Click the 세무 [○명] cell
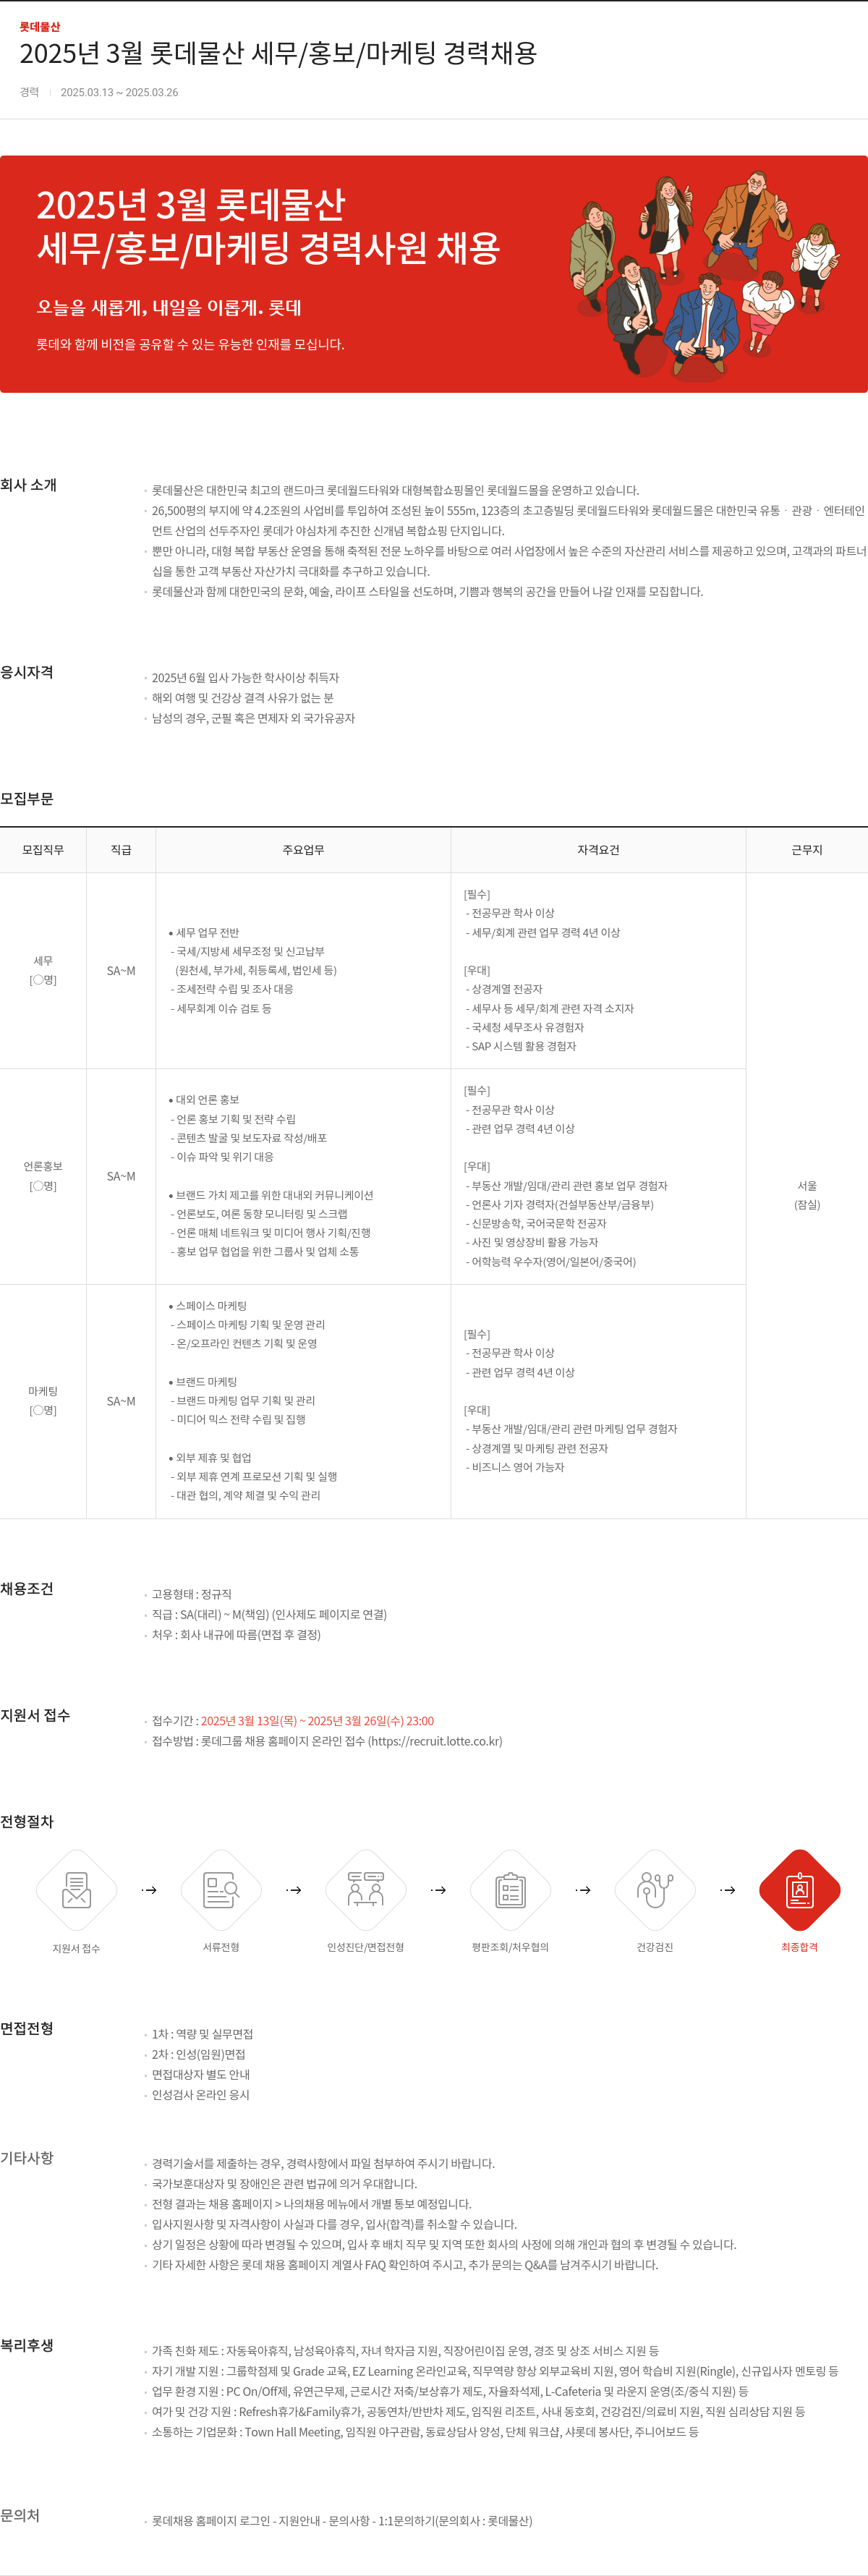This screenshot has height=2576, width=868. pos(43,971)
